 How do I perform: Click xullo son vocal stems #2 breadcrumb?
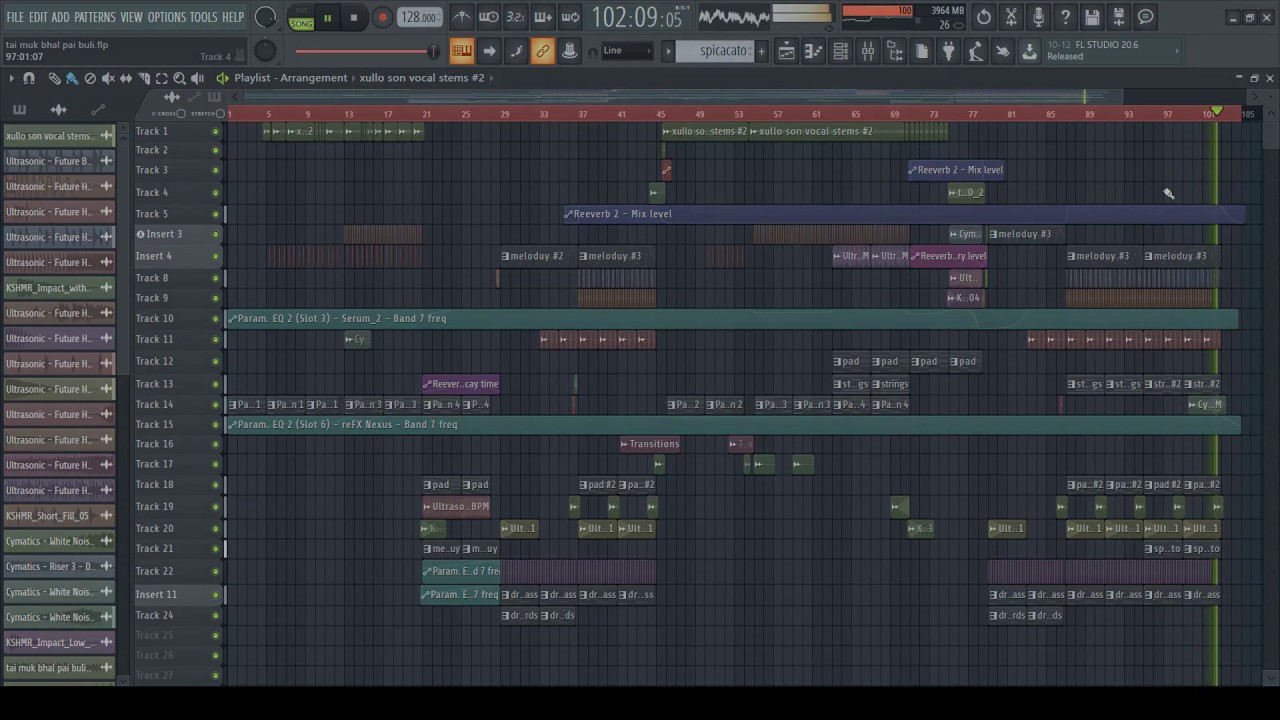(x=422, y=78)
